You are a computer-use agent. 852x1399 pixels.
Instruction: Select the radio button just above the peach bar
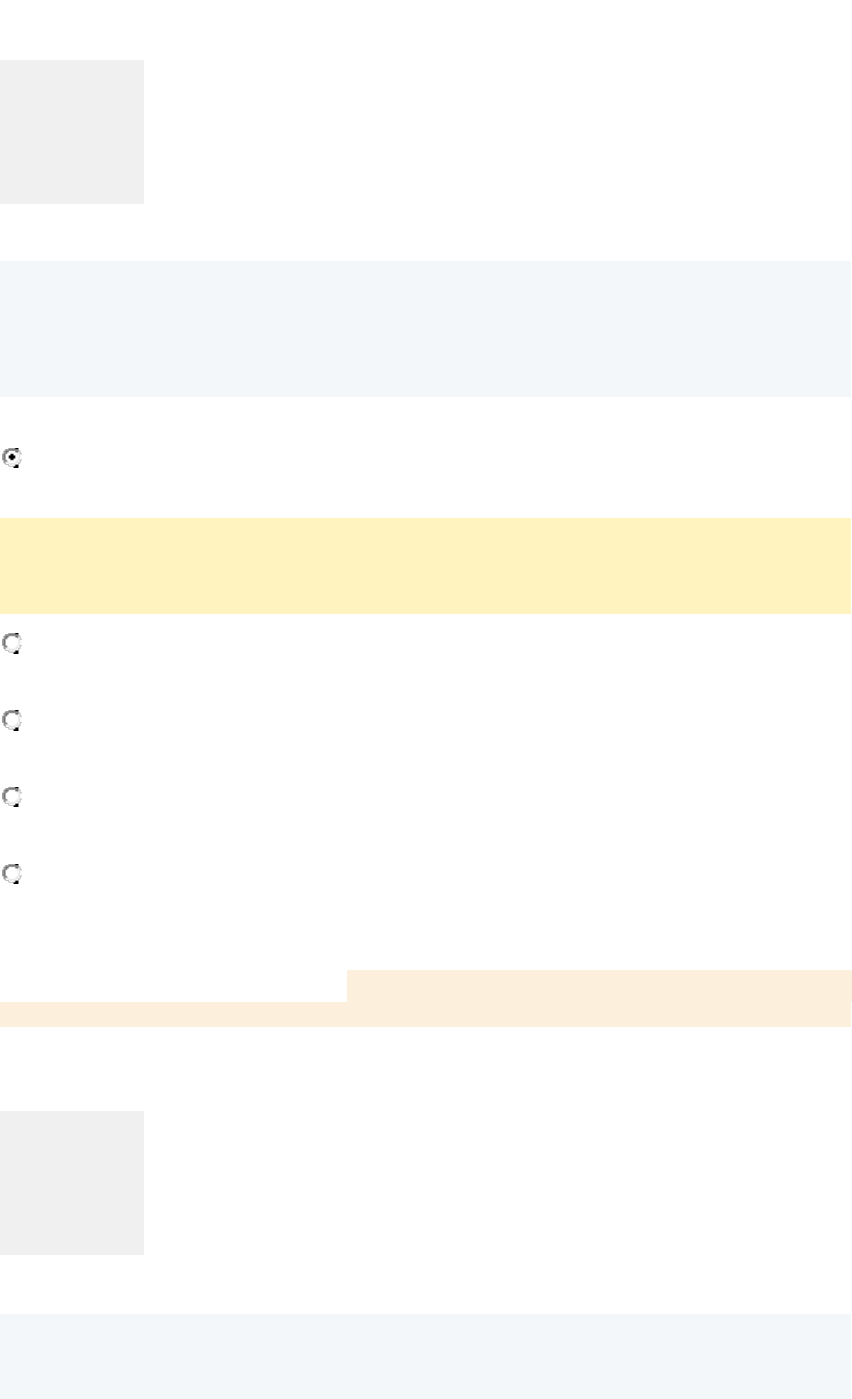click(x=13, y=874)
